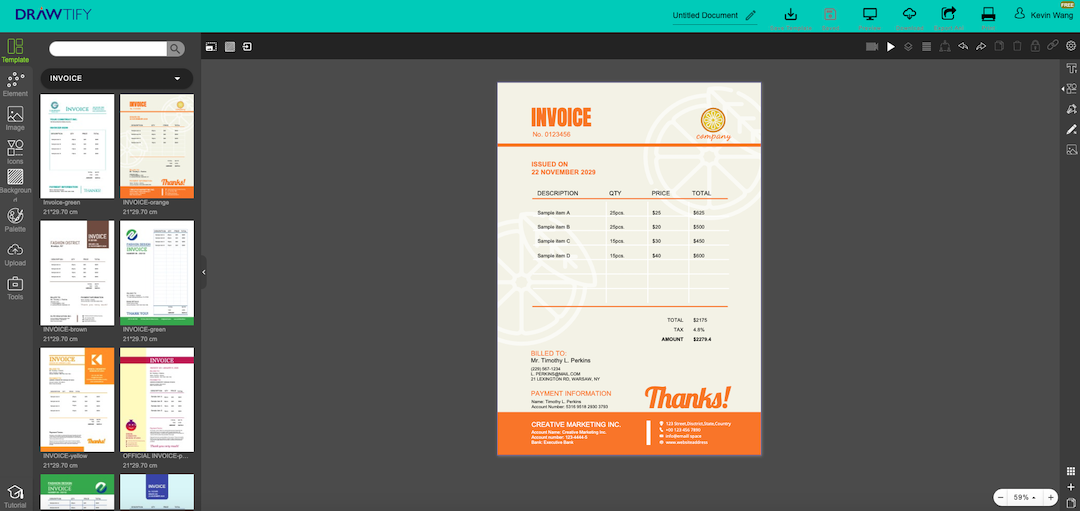Click the import arrow toolbar icon
1080x511 pixels.
pyautogui.click(x=247, y=47)
